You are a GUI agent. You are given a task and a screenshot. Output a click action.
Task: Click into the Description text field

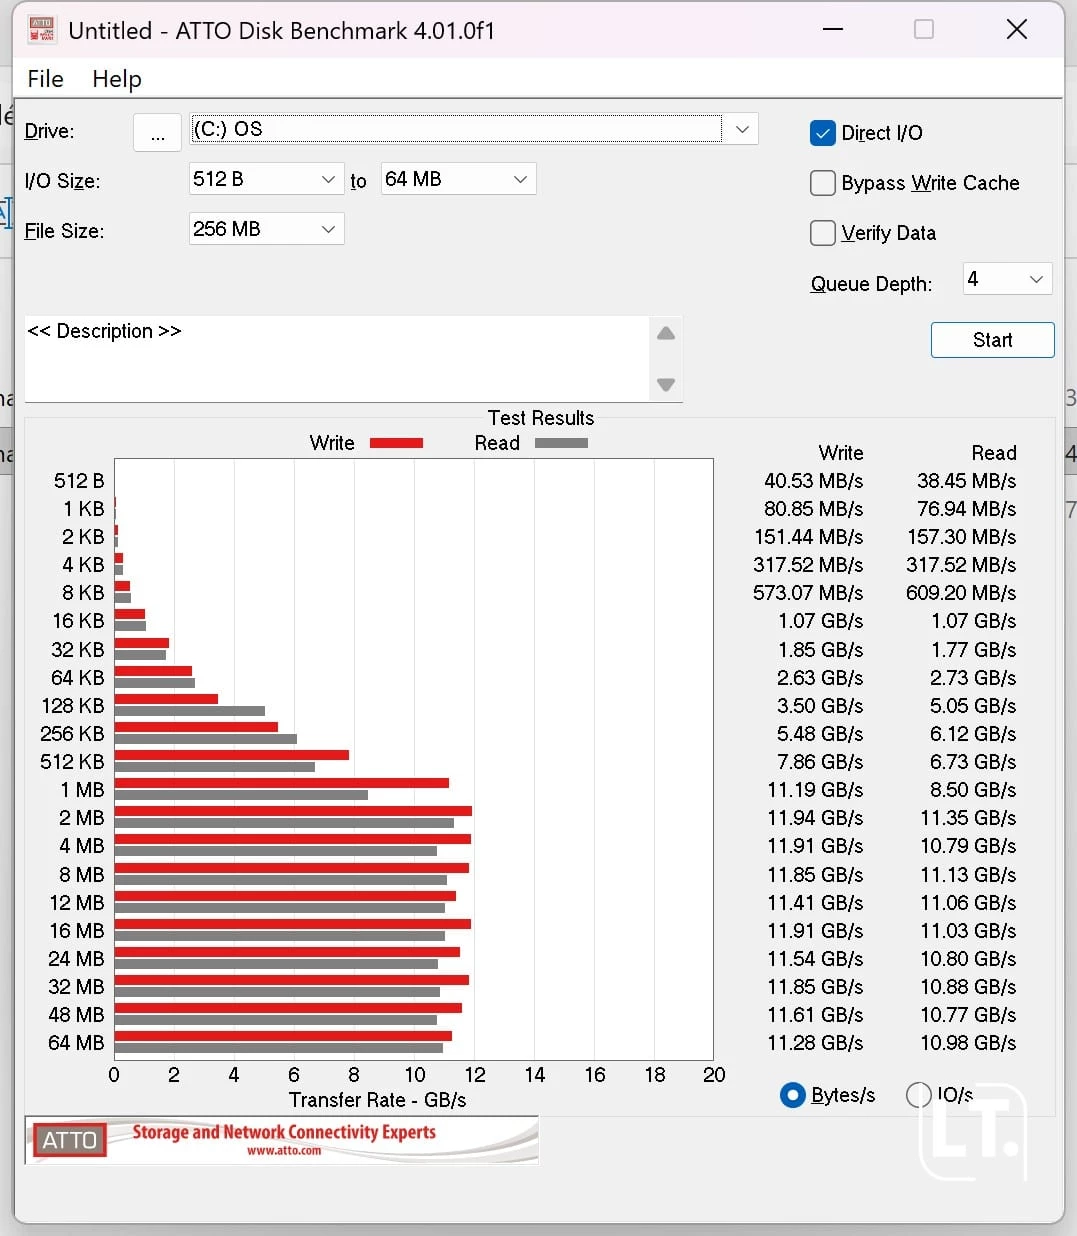pos(336,358)
